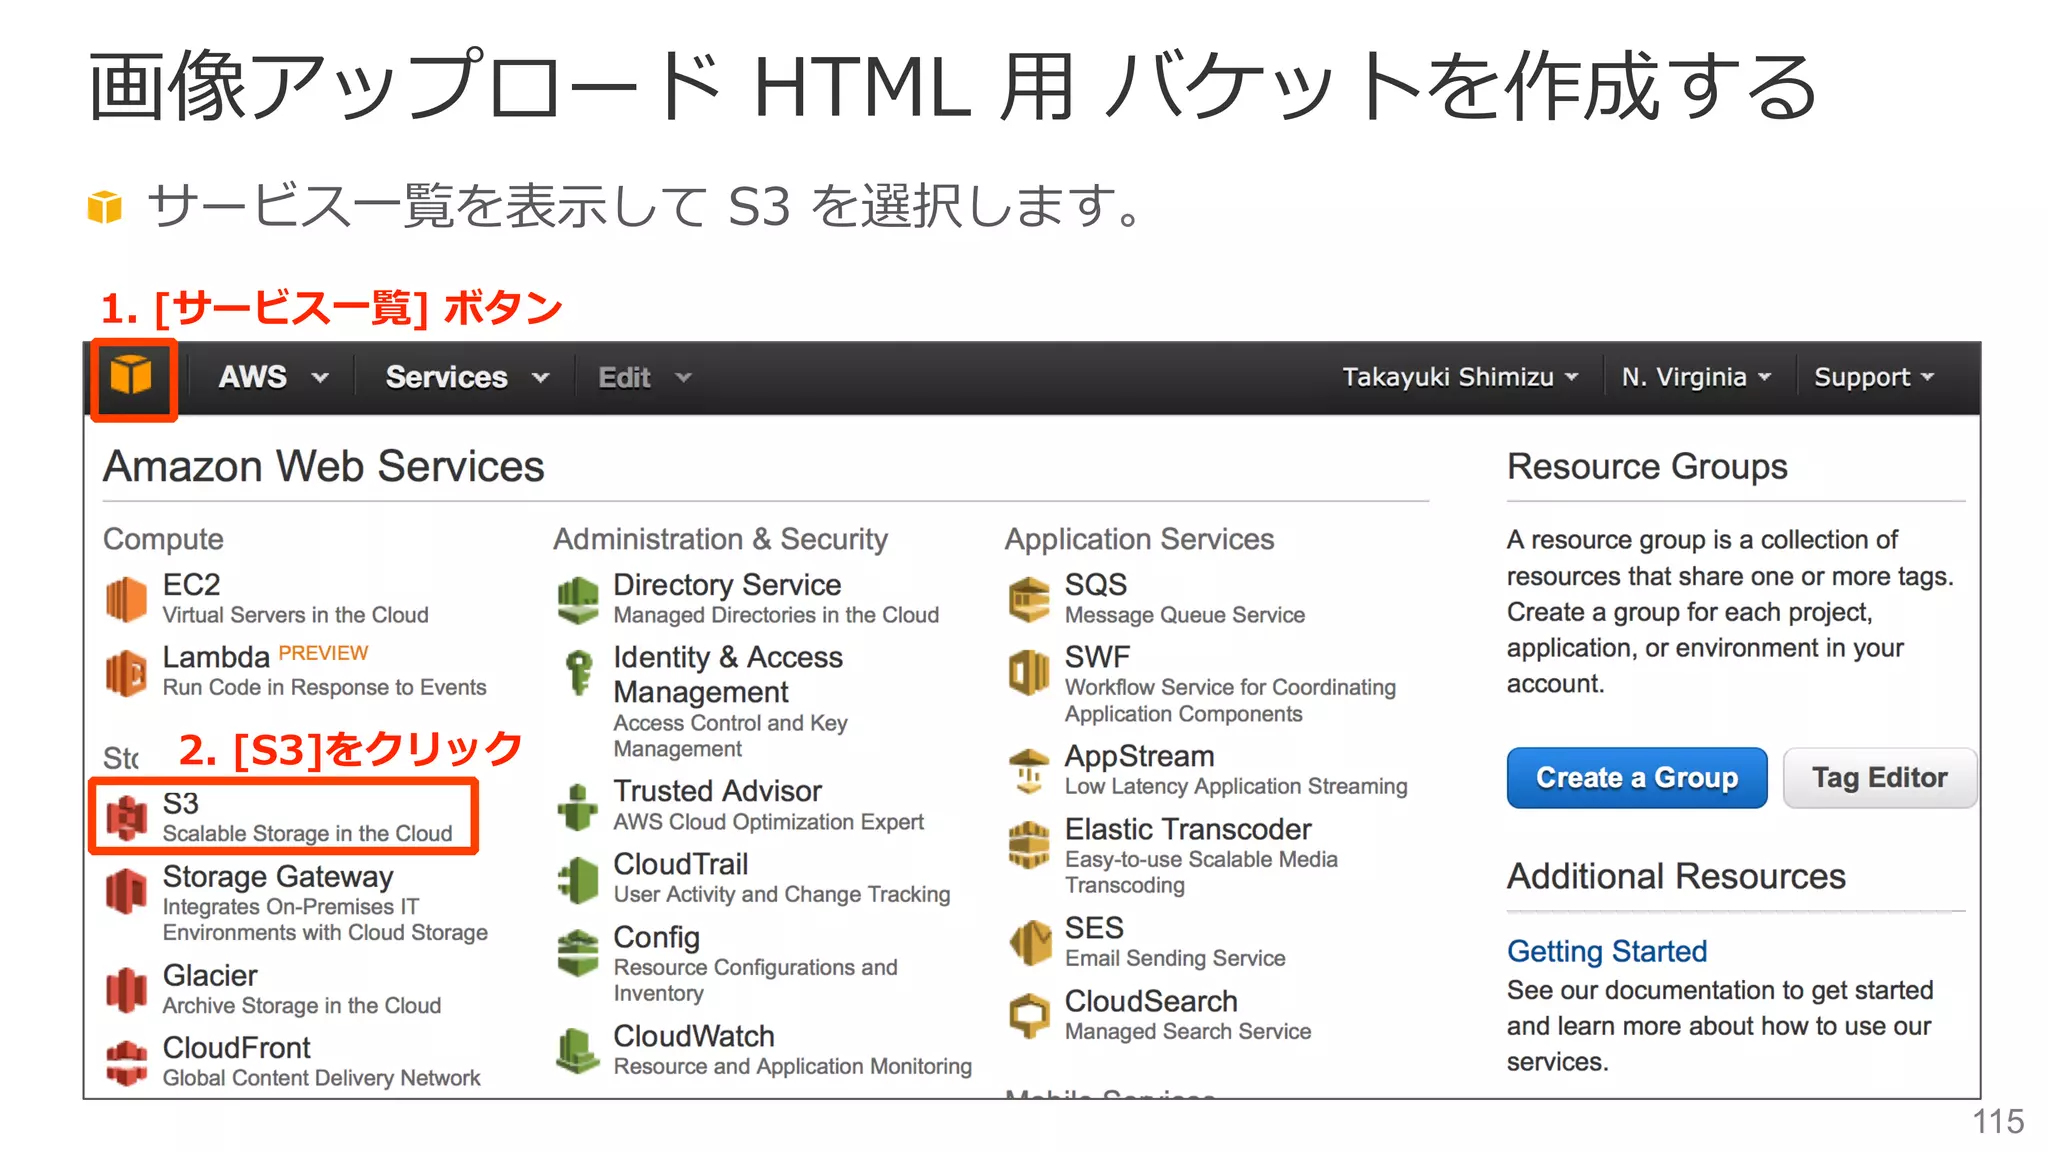The width and height of the screenshot is (2048, 1152).
Task: Click 'Global Content Delivery Network' text
Action: (322, 1078)
